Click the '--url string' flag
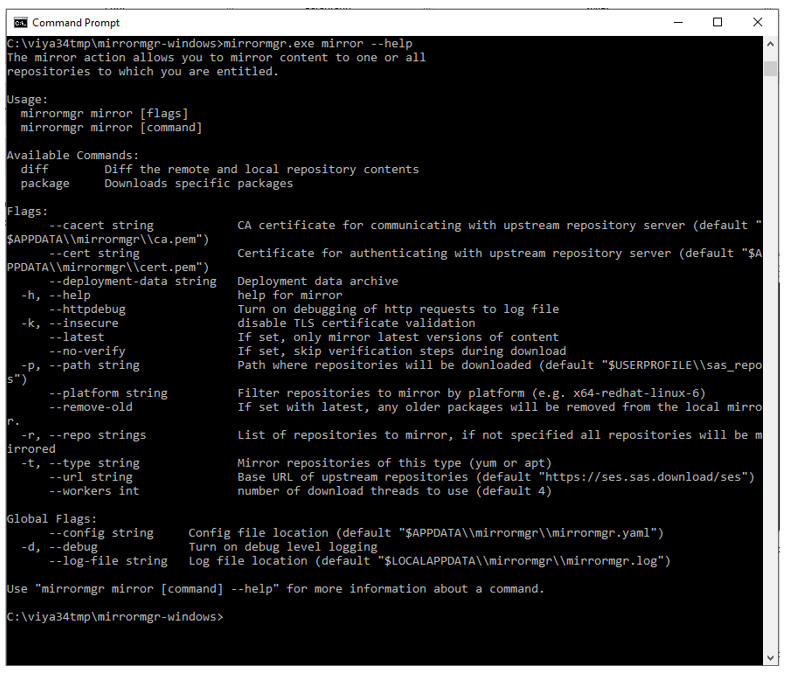The image size is (788, 673). click(90, 477)
